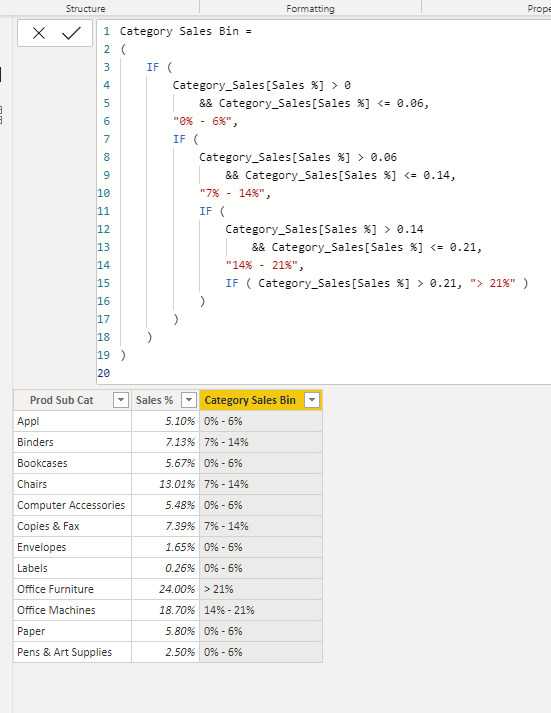Select the Binders cell
This screenshot has width=551, height=713.
72,442
